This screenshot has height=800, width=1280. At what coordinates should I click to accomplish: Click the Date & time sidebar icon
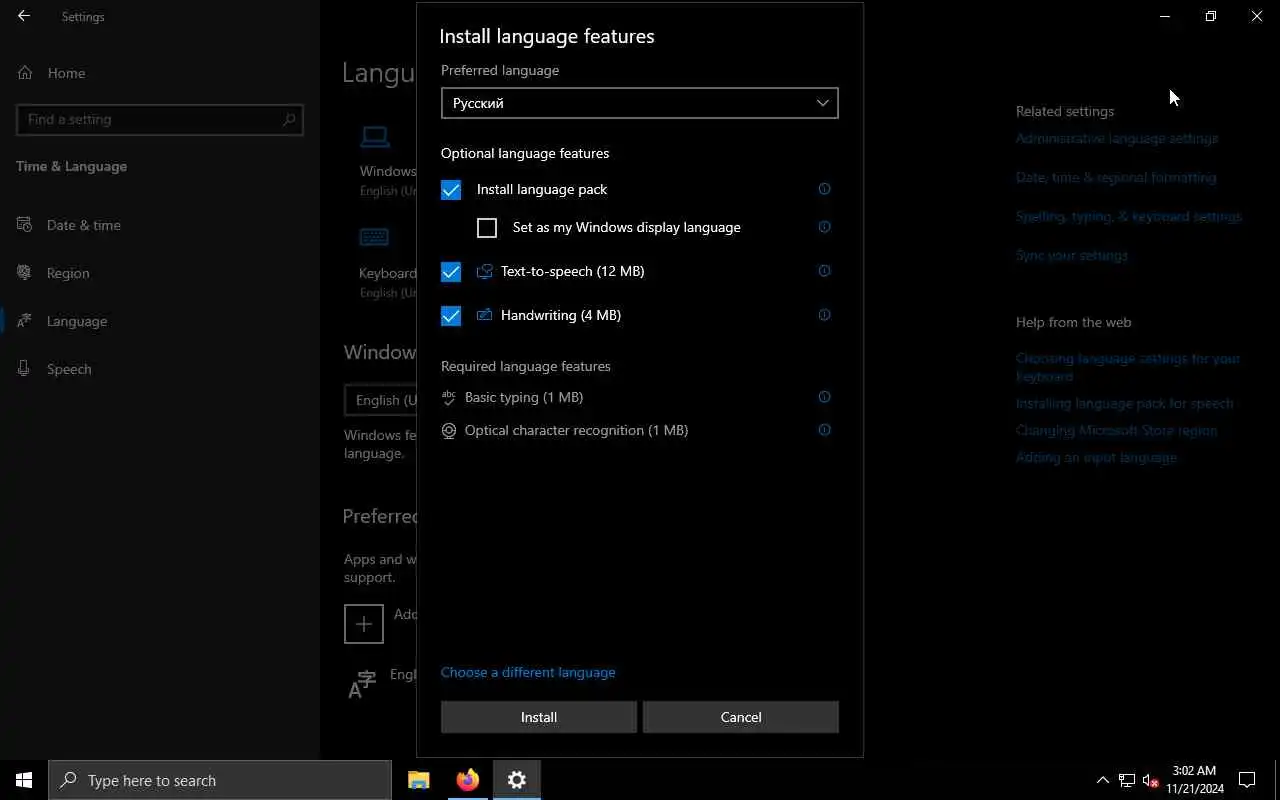pyautogui.click(x=25, y=225)
